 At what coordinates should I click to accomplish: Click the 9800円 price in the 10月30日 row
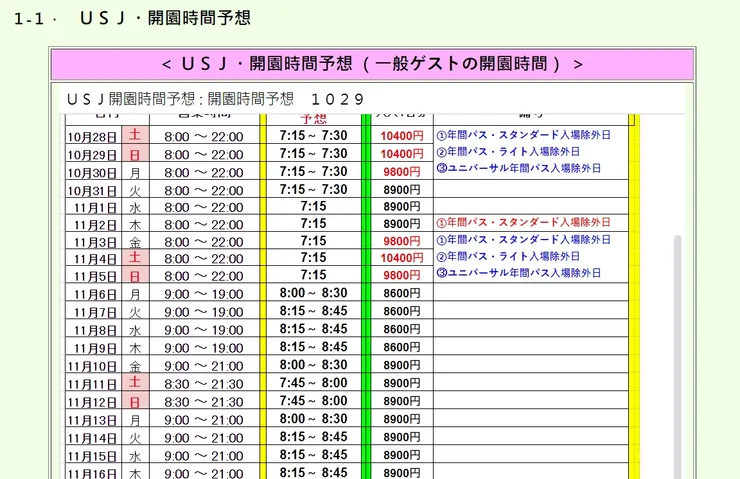click(x=402, y=172)
